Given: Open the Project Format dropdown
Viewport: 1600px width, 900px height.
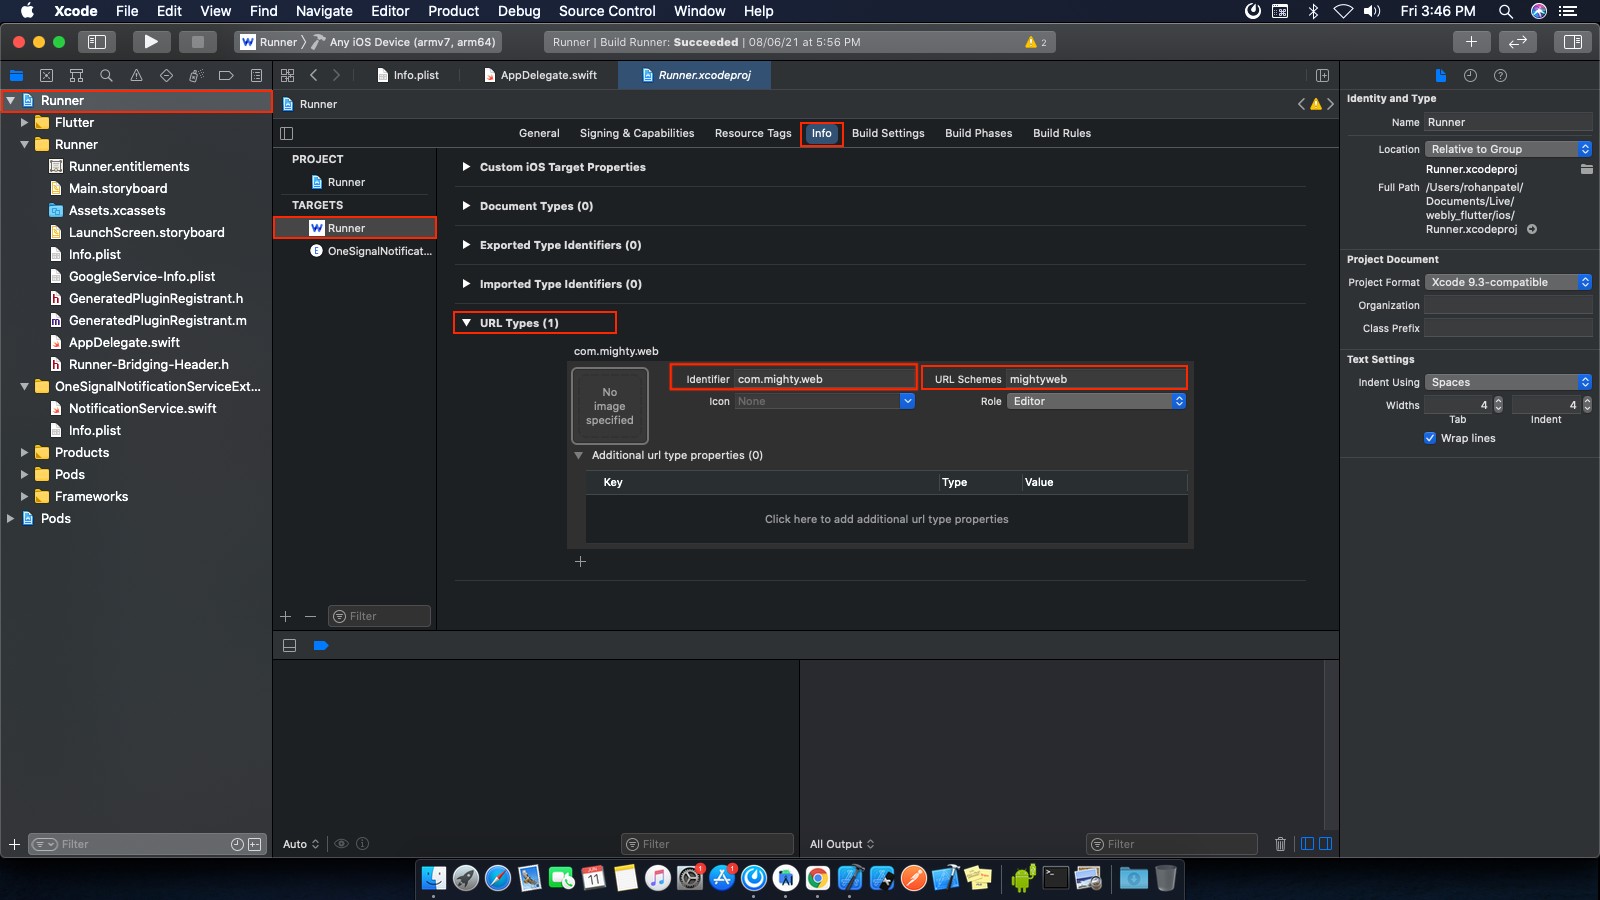Looking at the screenshot, I should 1508,282.
